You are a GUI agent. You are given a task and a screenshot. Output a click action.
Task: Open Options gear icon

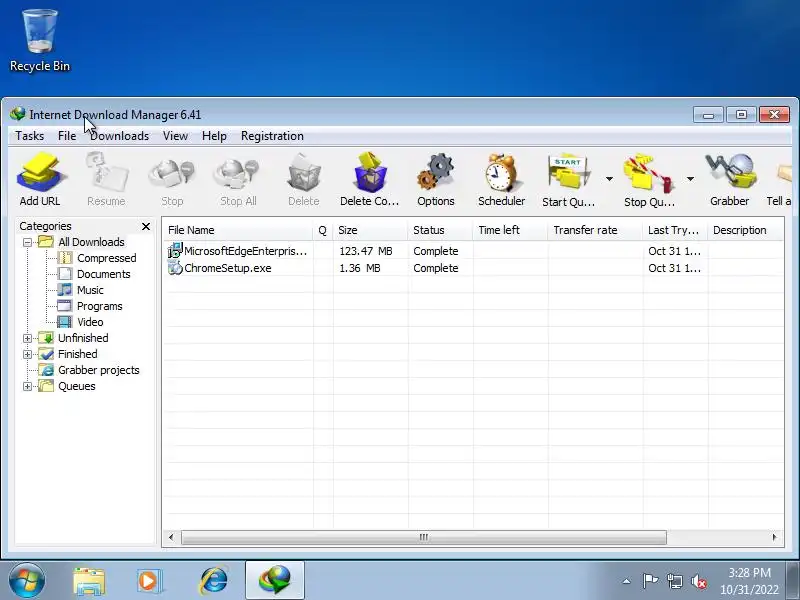(x=435, y=173)
